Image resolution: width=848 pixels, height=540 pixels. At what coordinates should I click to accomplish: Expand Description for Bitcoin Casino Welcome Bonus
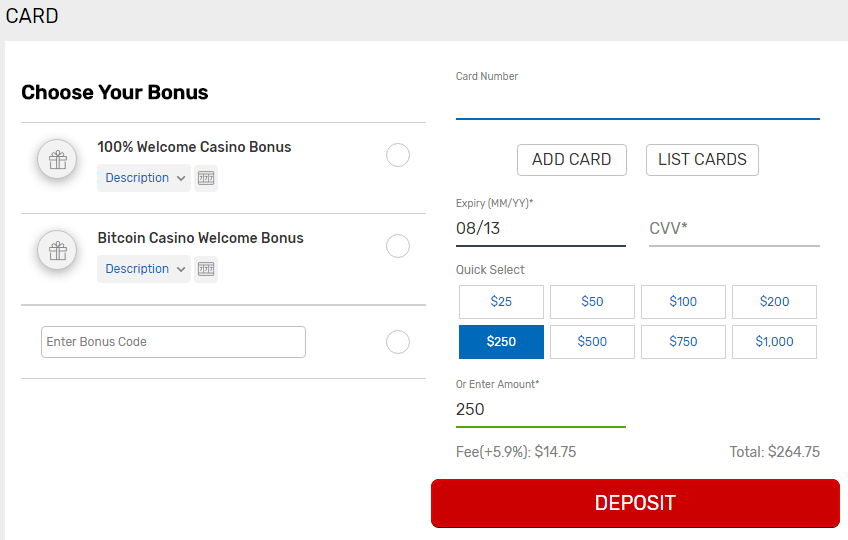point(144,269)
